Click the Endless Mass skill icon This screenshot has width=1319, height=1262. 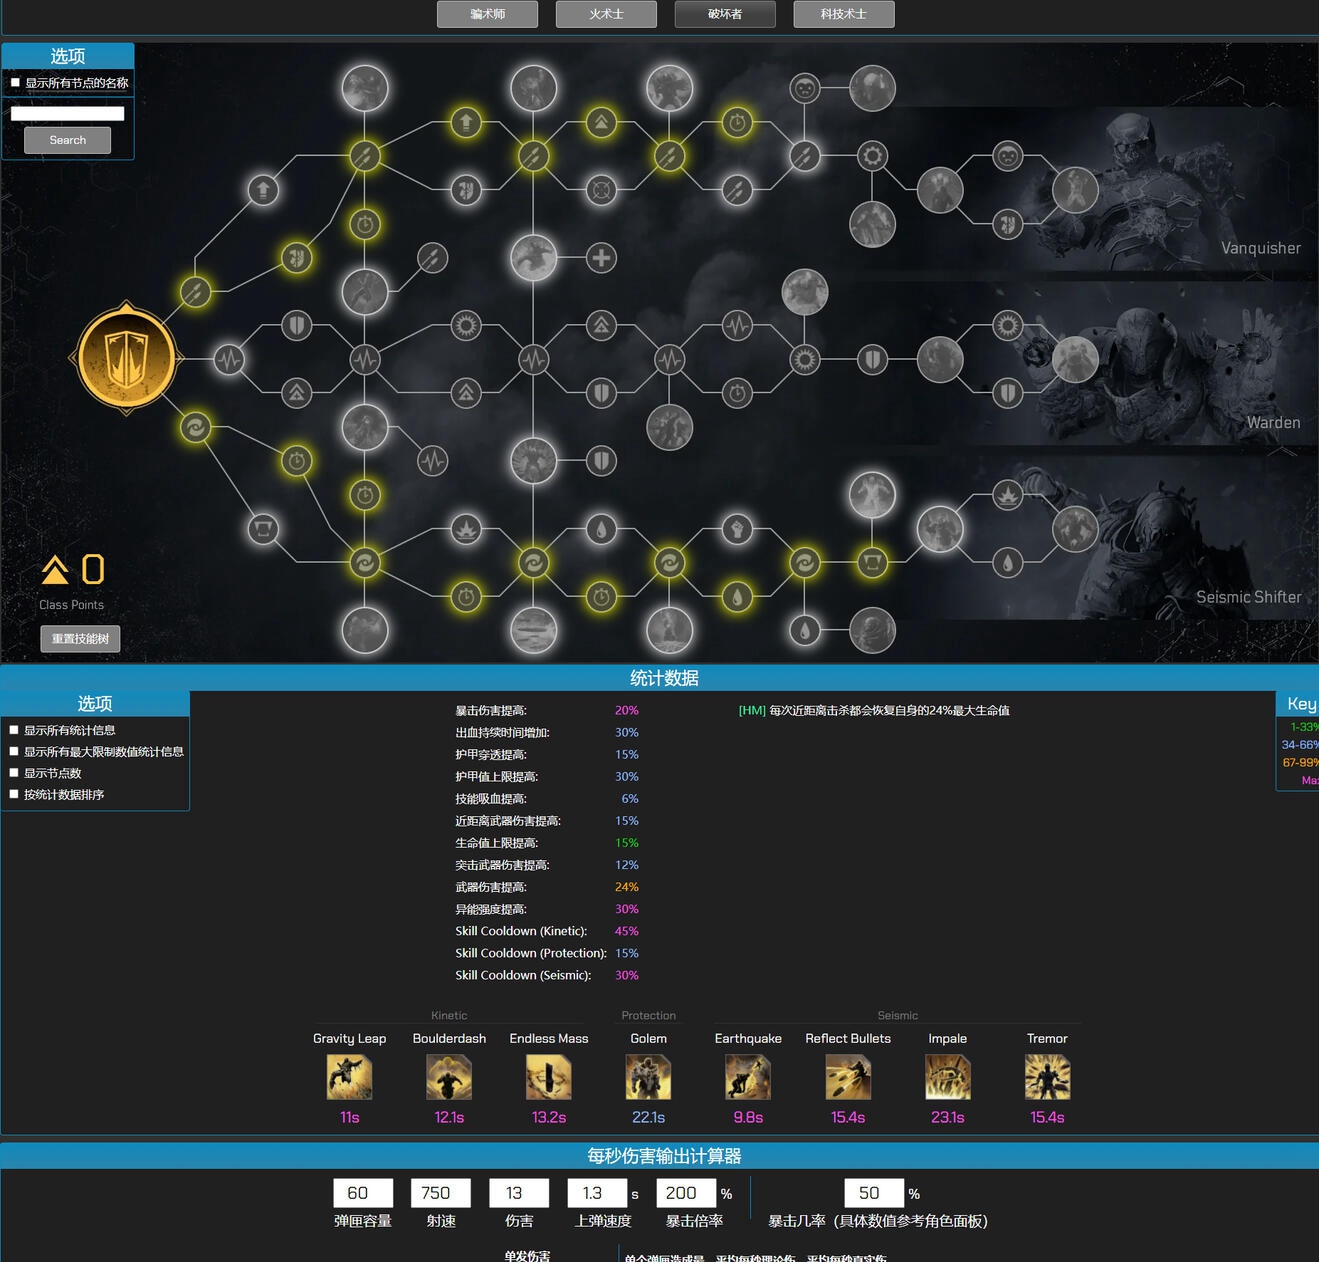[x=549, y=1078]
